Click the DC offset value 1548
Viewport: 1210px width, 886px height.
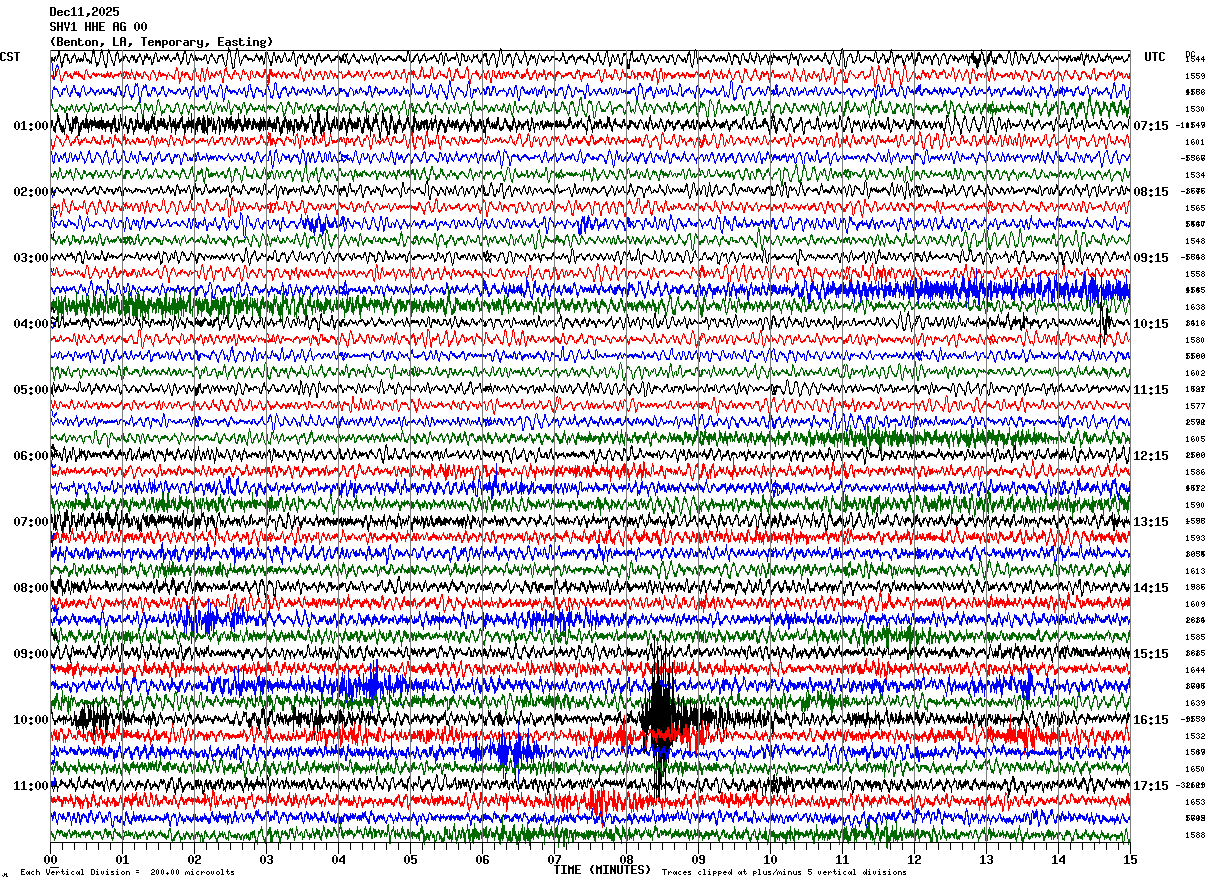pos(1195,241)
